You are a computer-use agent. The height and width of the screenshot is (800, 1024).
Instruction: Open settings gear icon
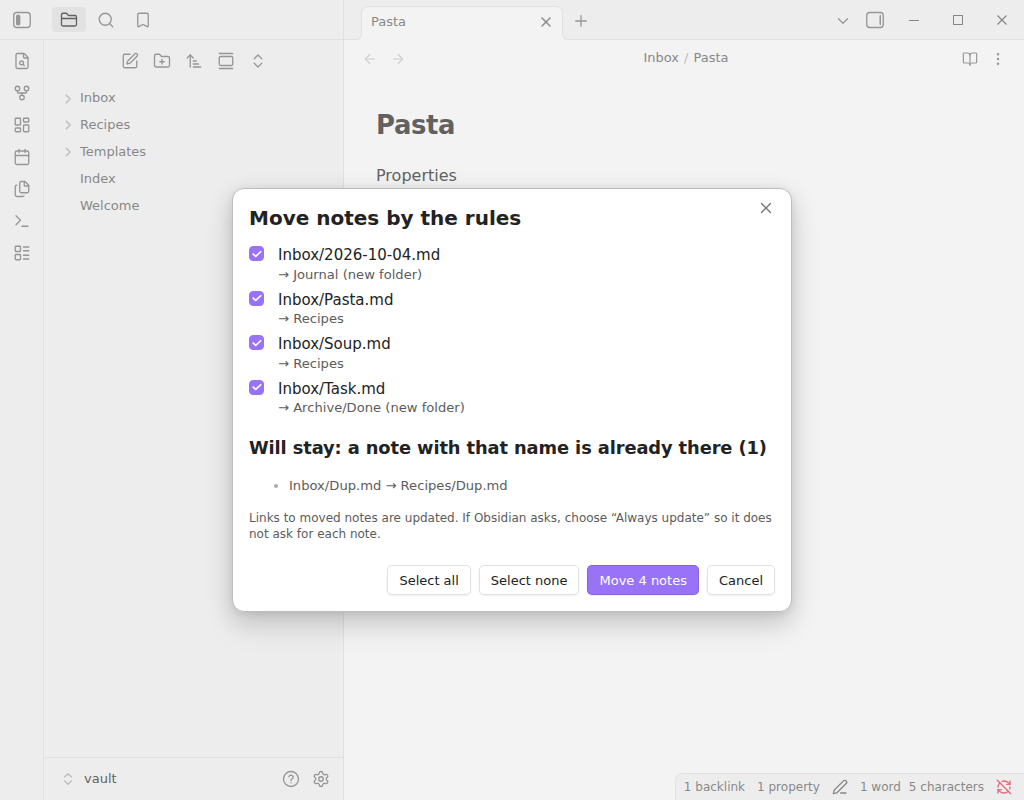pyautogui.click(x=321, y=778)
